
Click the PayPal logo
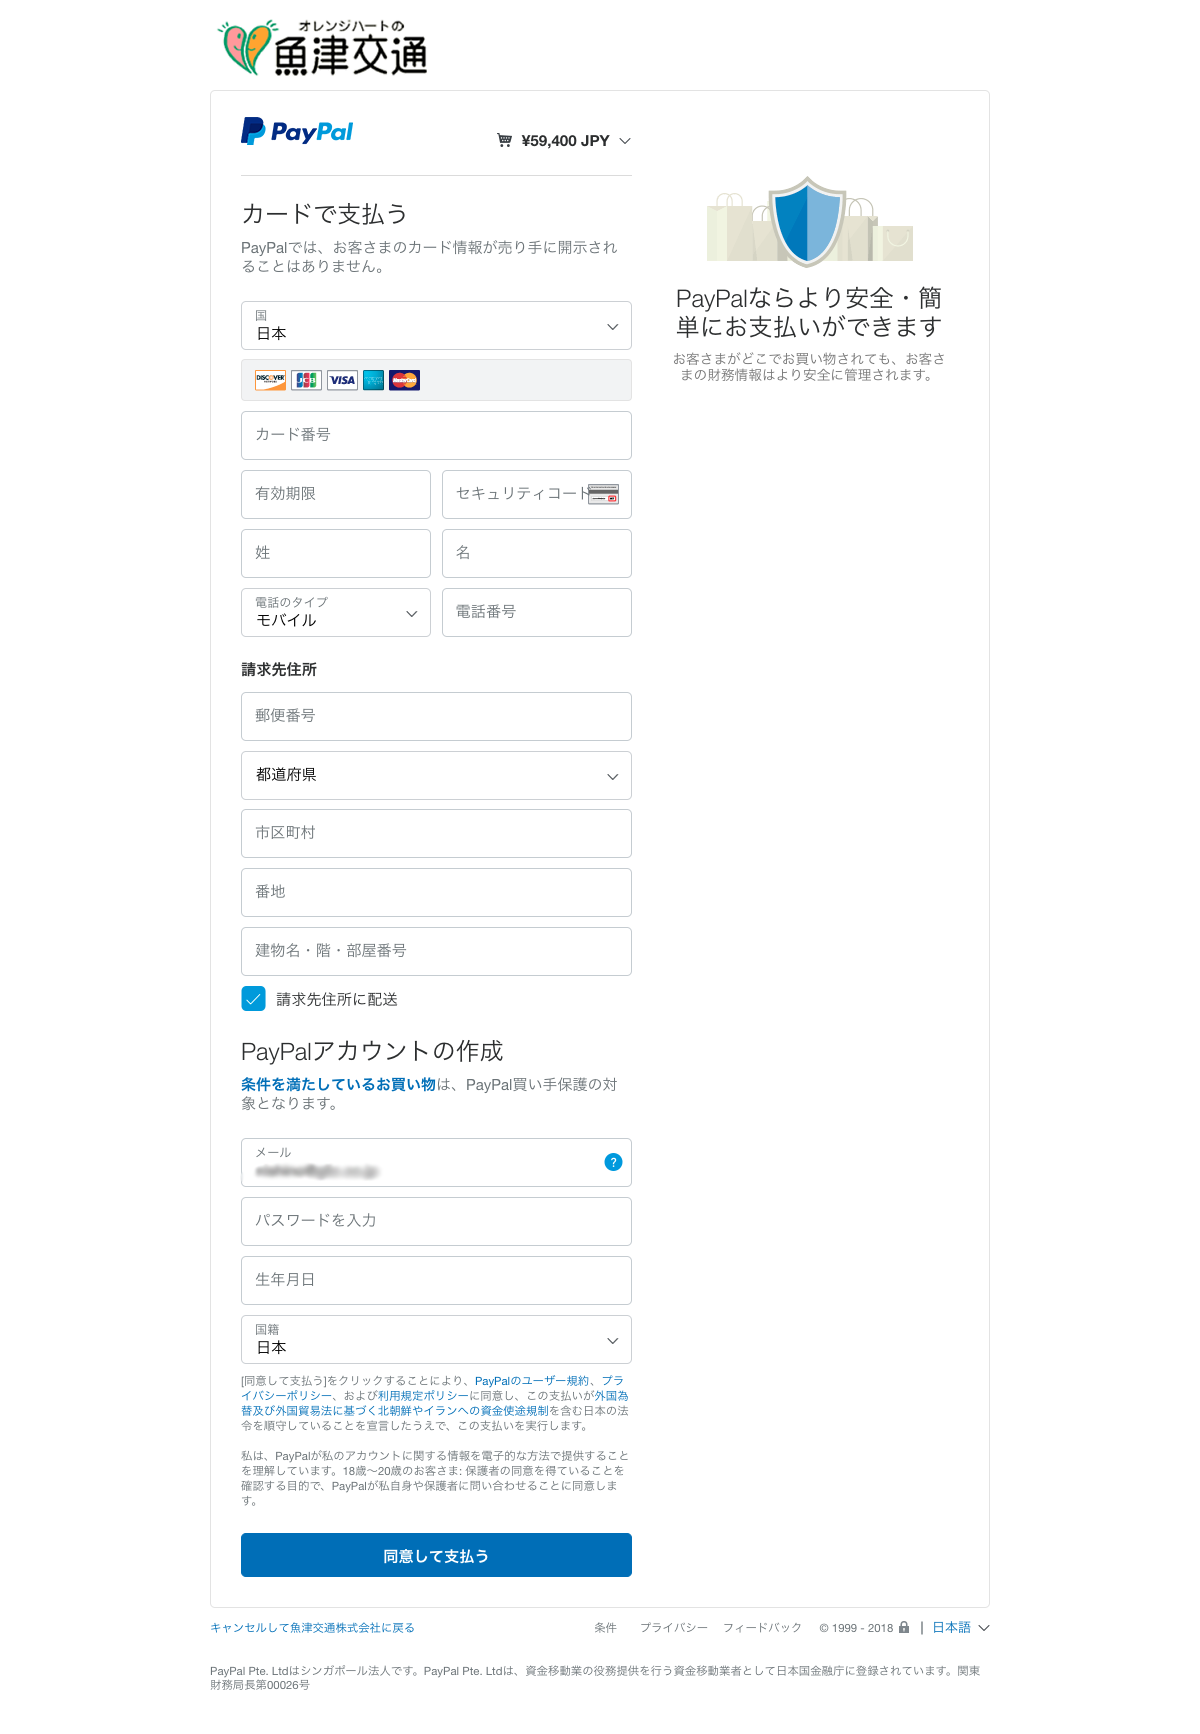pyautogui.click(x=297, y=132)
